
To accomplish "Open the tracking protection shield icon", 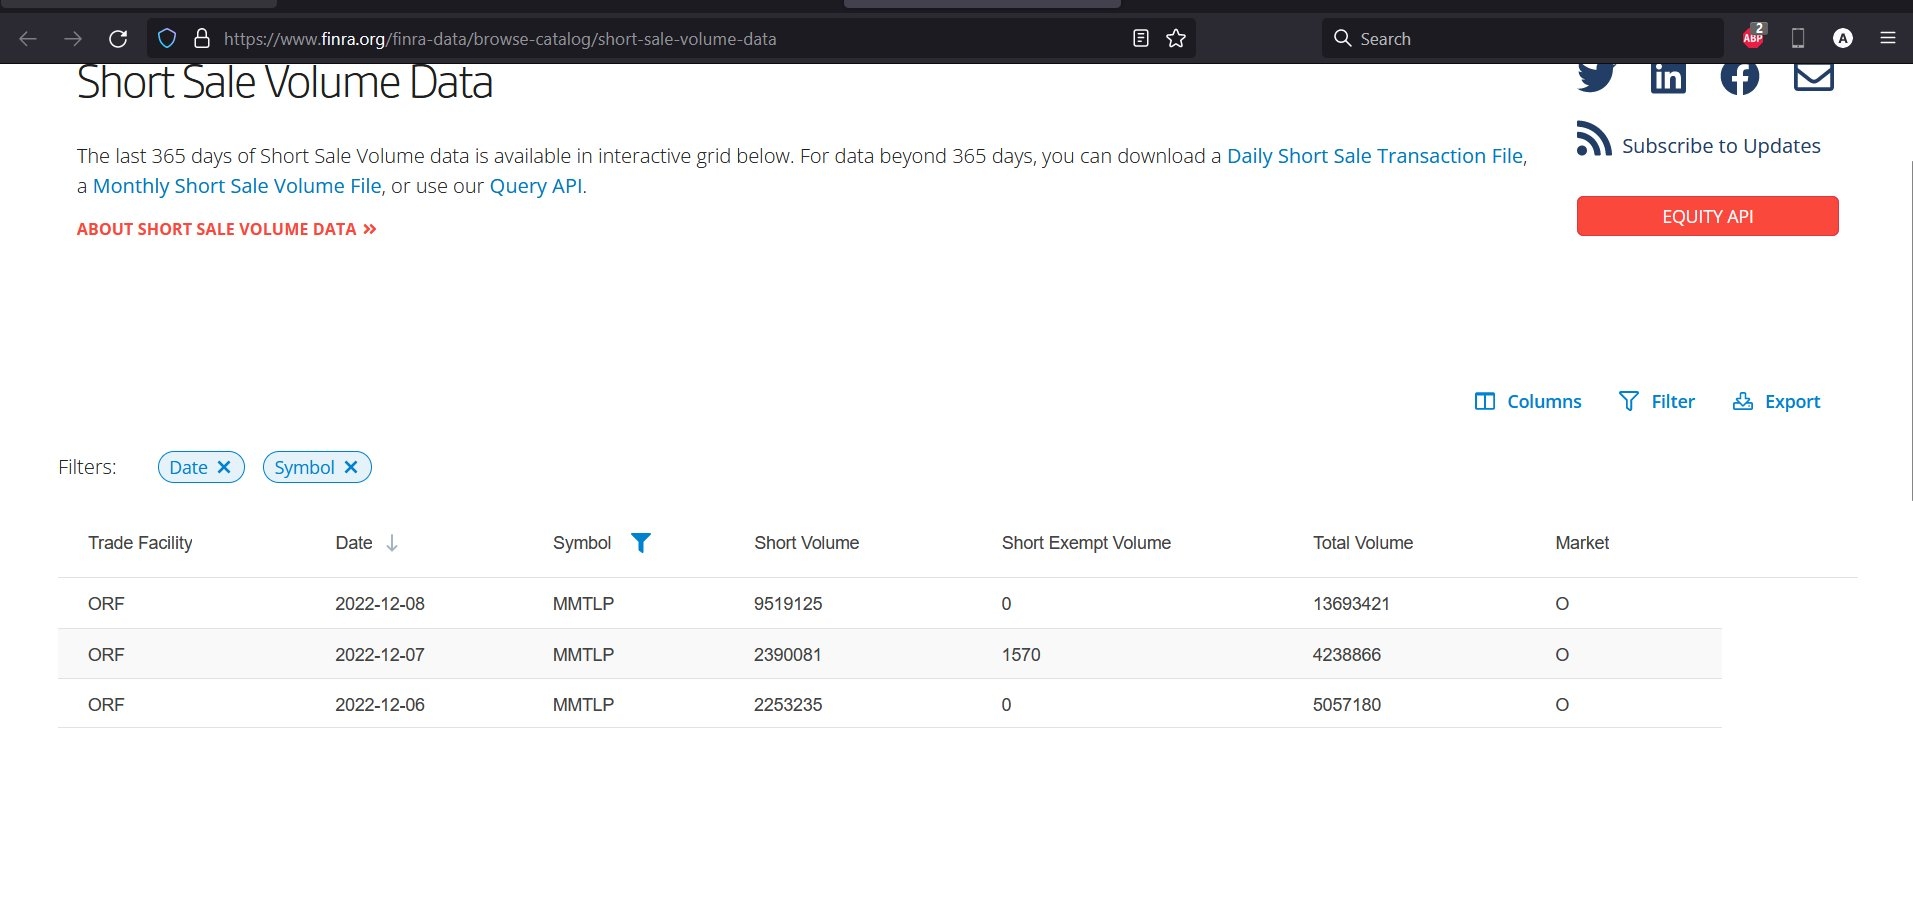I will pyautogui.click(x=167, y=39).
